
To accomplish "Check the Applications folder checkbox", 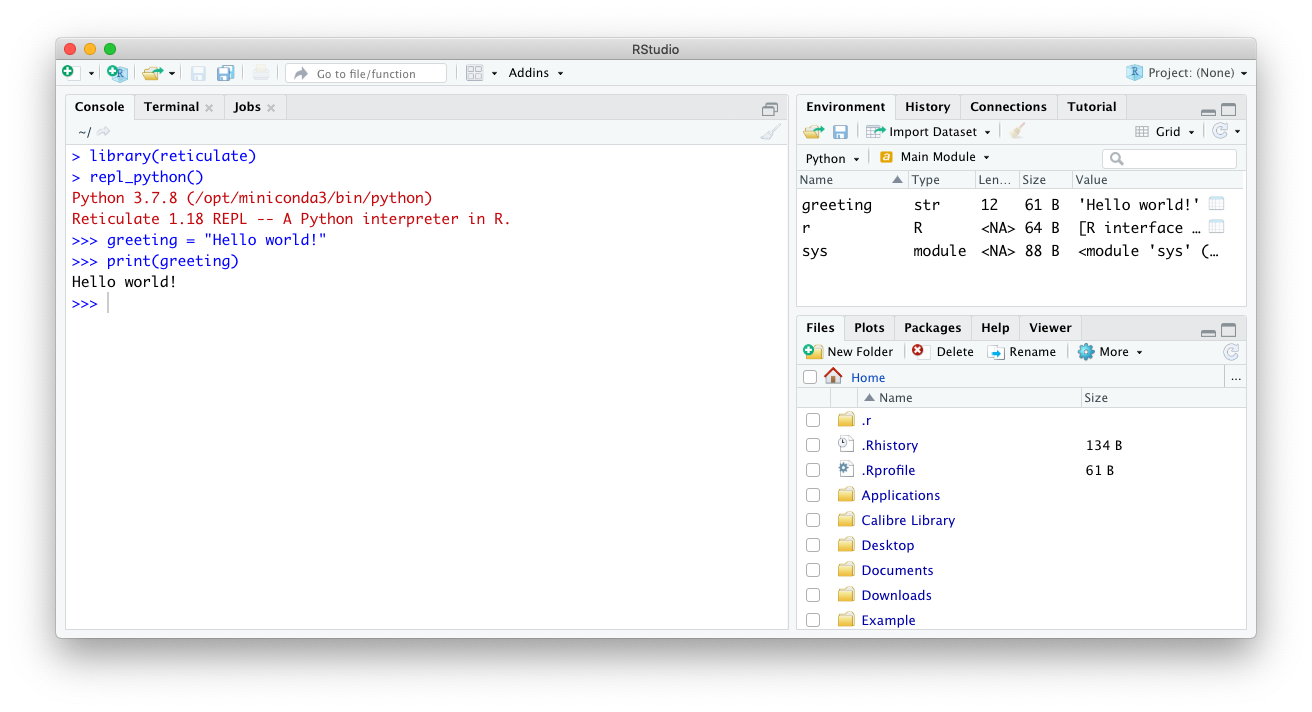I will (x=813, y=495).
